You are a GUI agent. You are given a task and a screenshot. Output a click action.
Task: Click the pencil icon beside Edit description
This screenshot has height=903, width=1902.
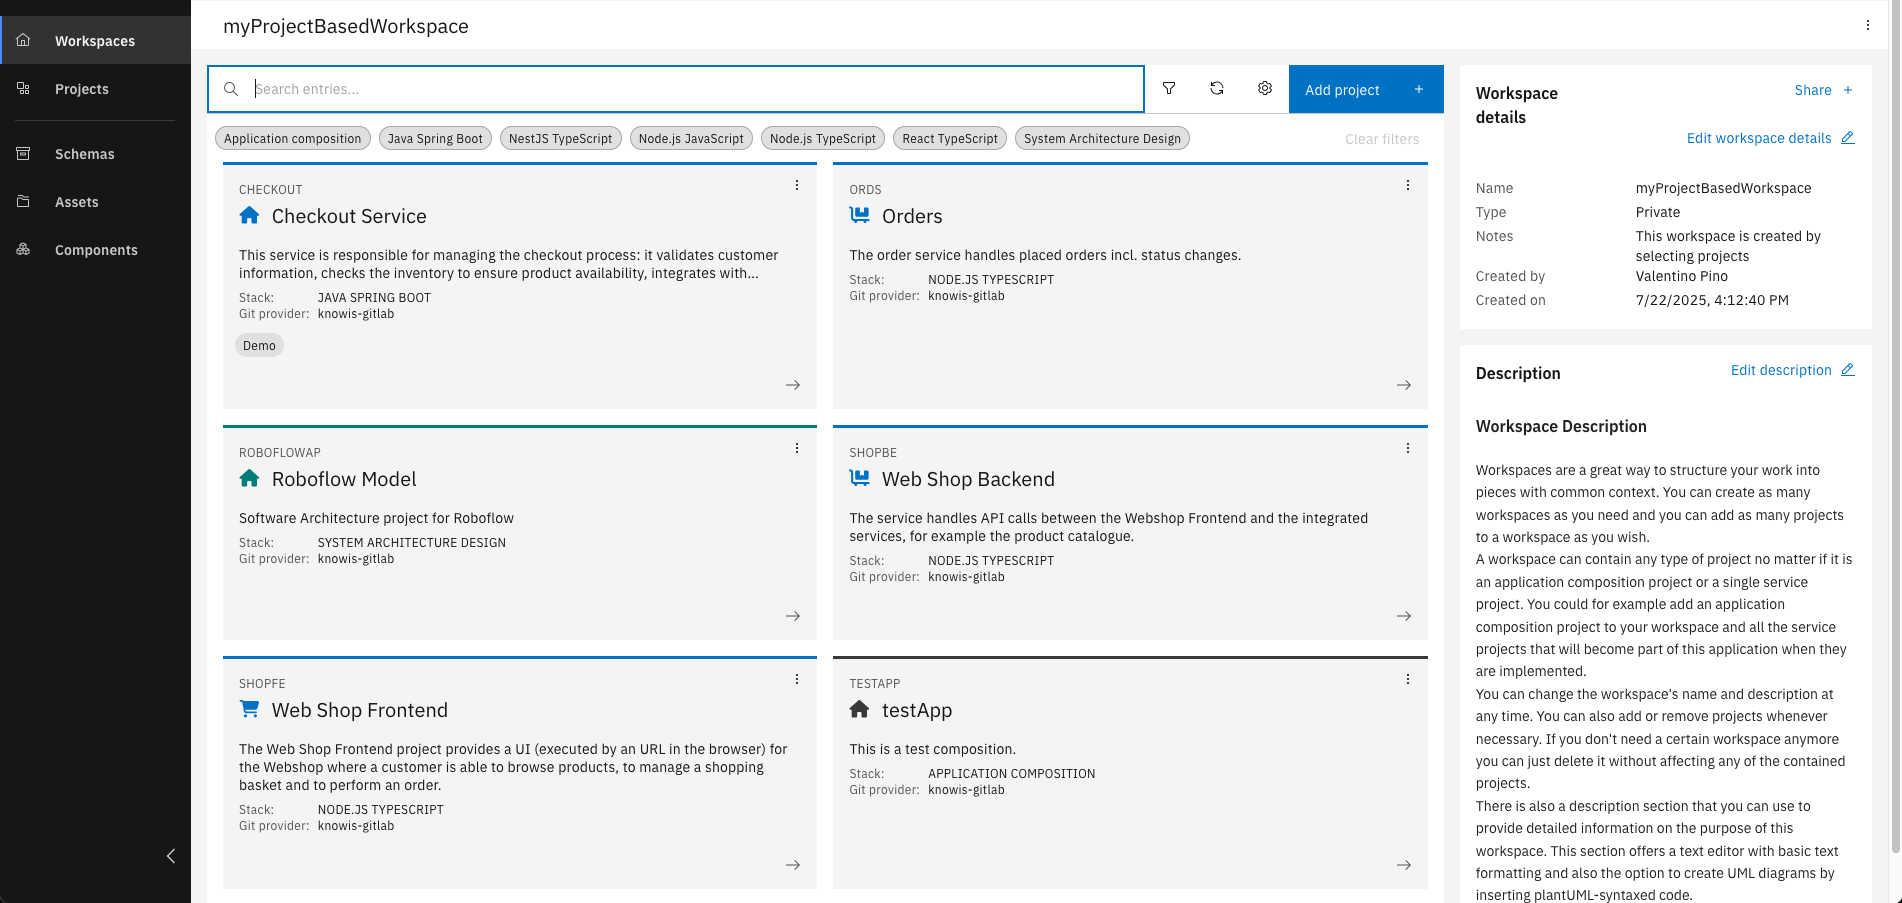(x=1847, y=370)
